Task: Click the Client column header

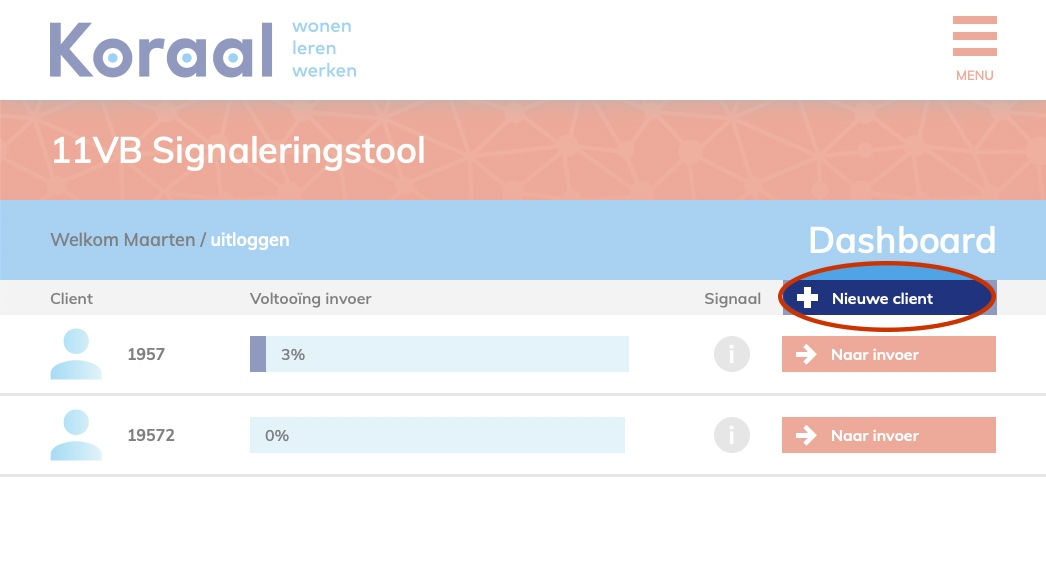Action: tap(72, 298)
